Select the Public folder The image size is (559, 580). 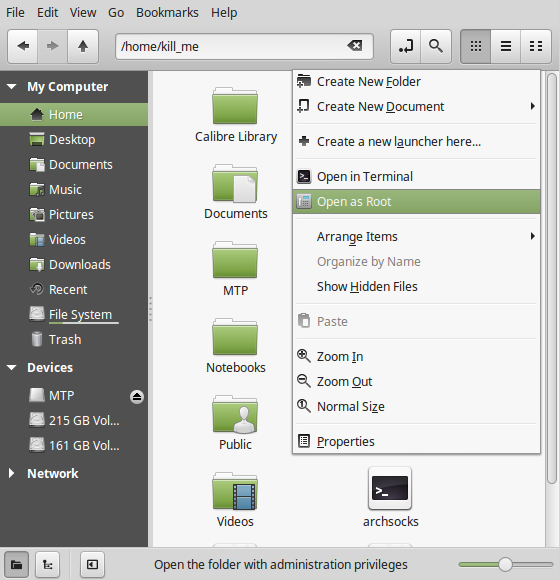click(235, 423)
